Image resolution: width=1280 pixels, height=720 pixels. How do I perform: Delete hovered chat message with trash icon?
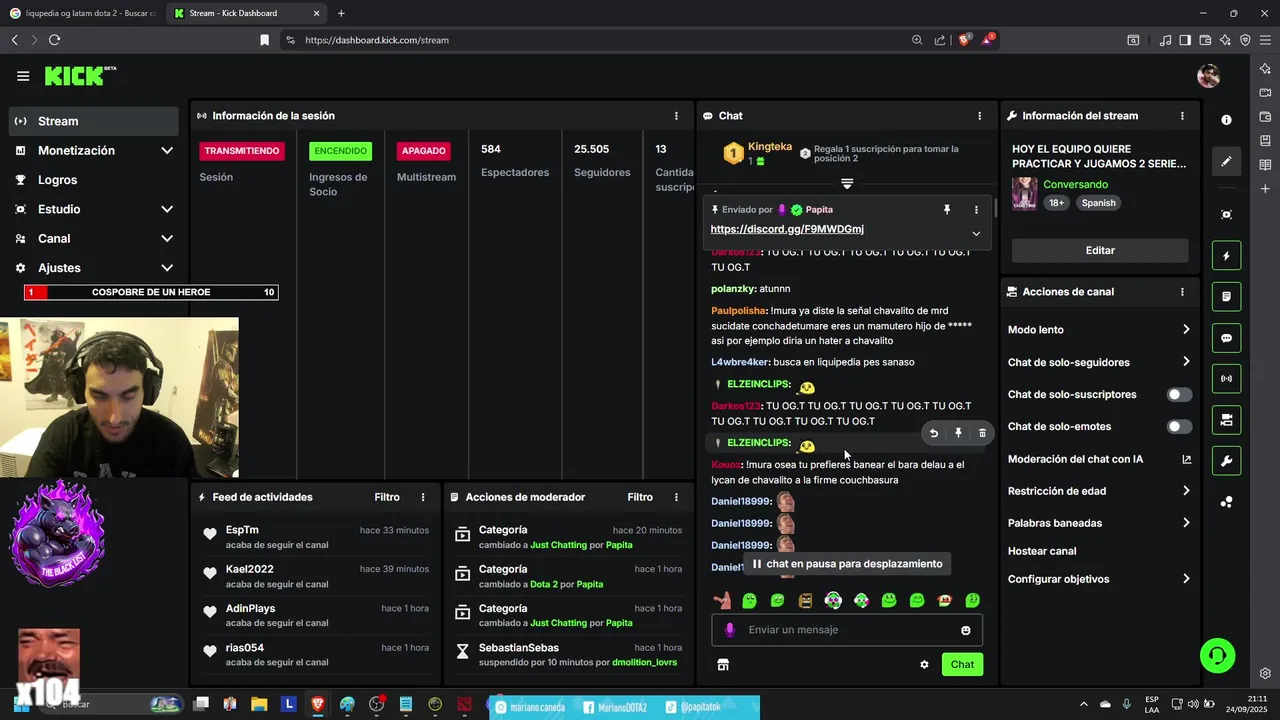[982, 433]
